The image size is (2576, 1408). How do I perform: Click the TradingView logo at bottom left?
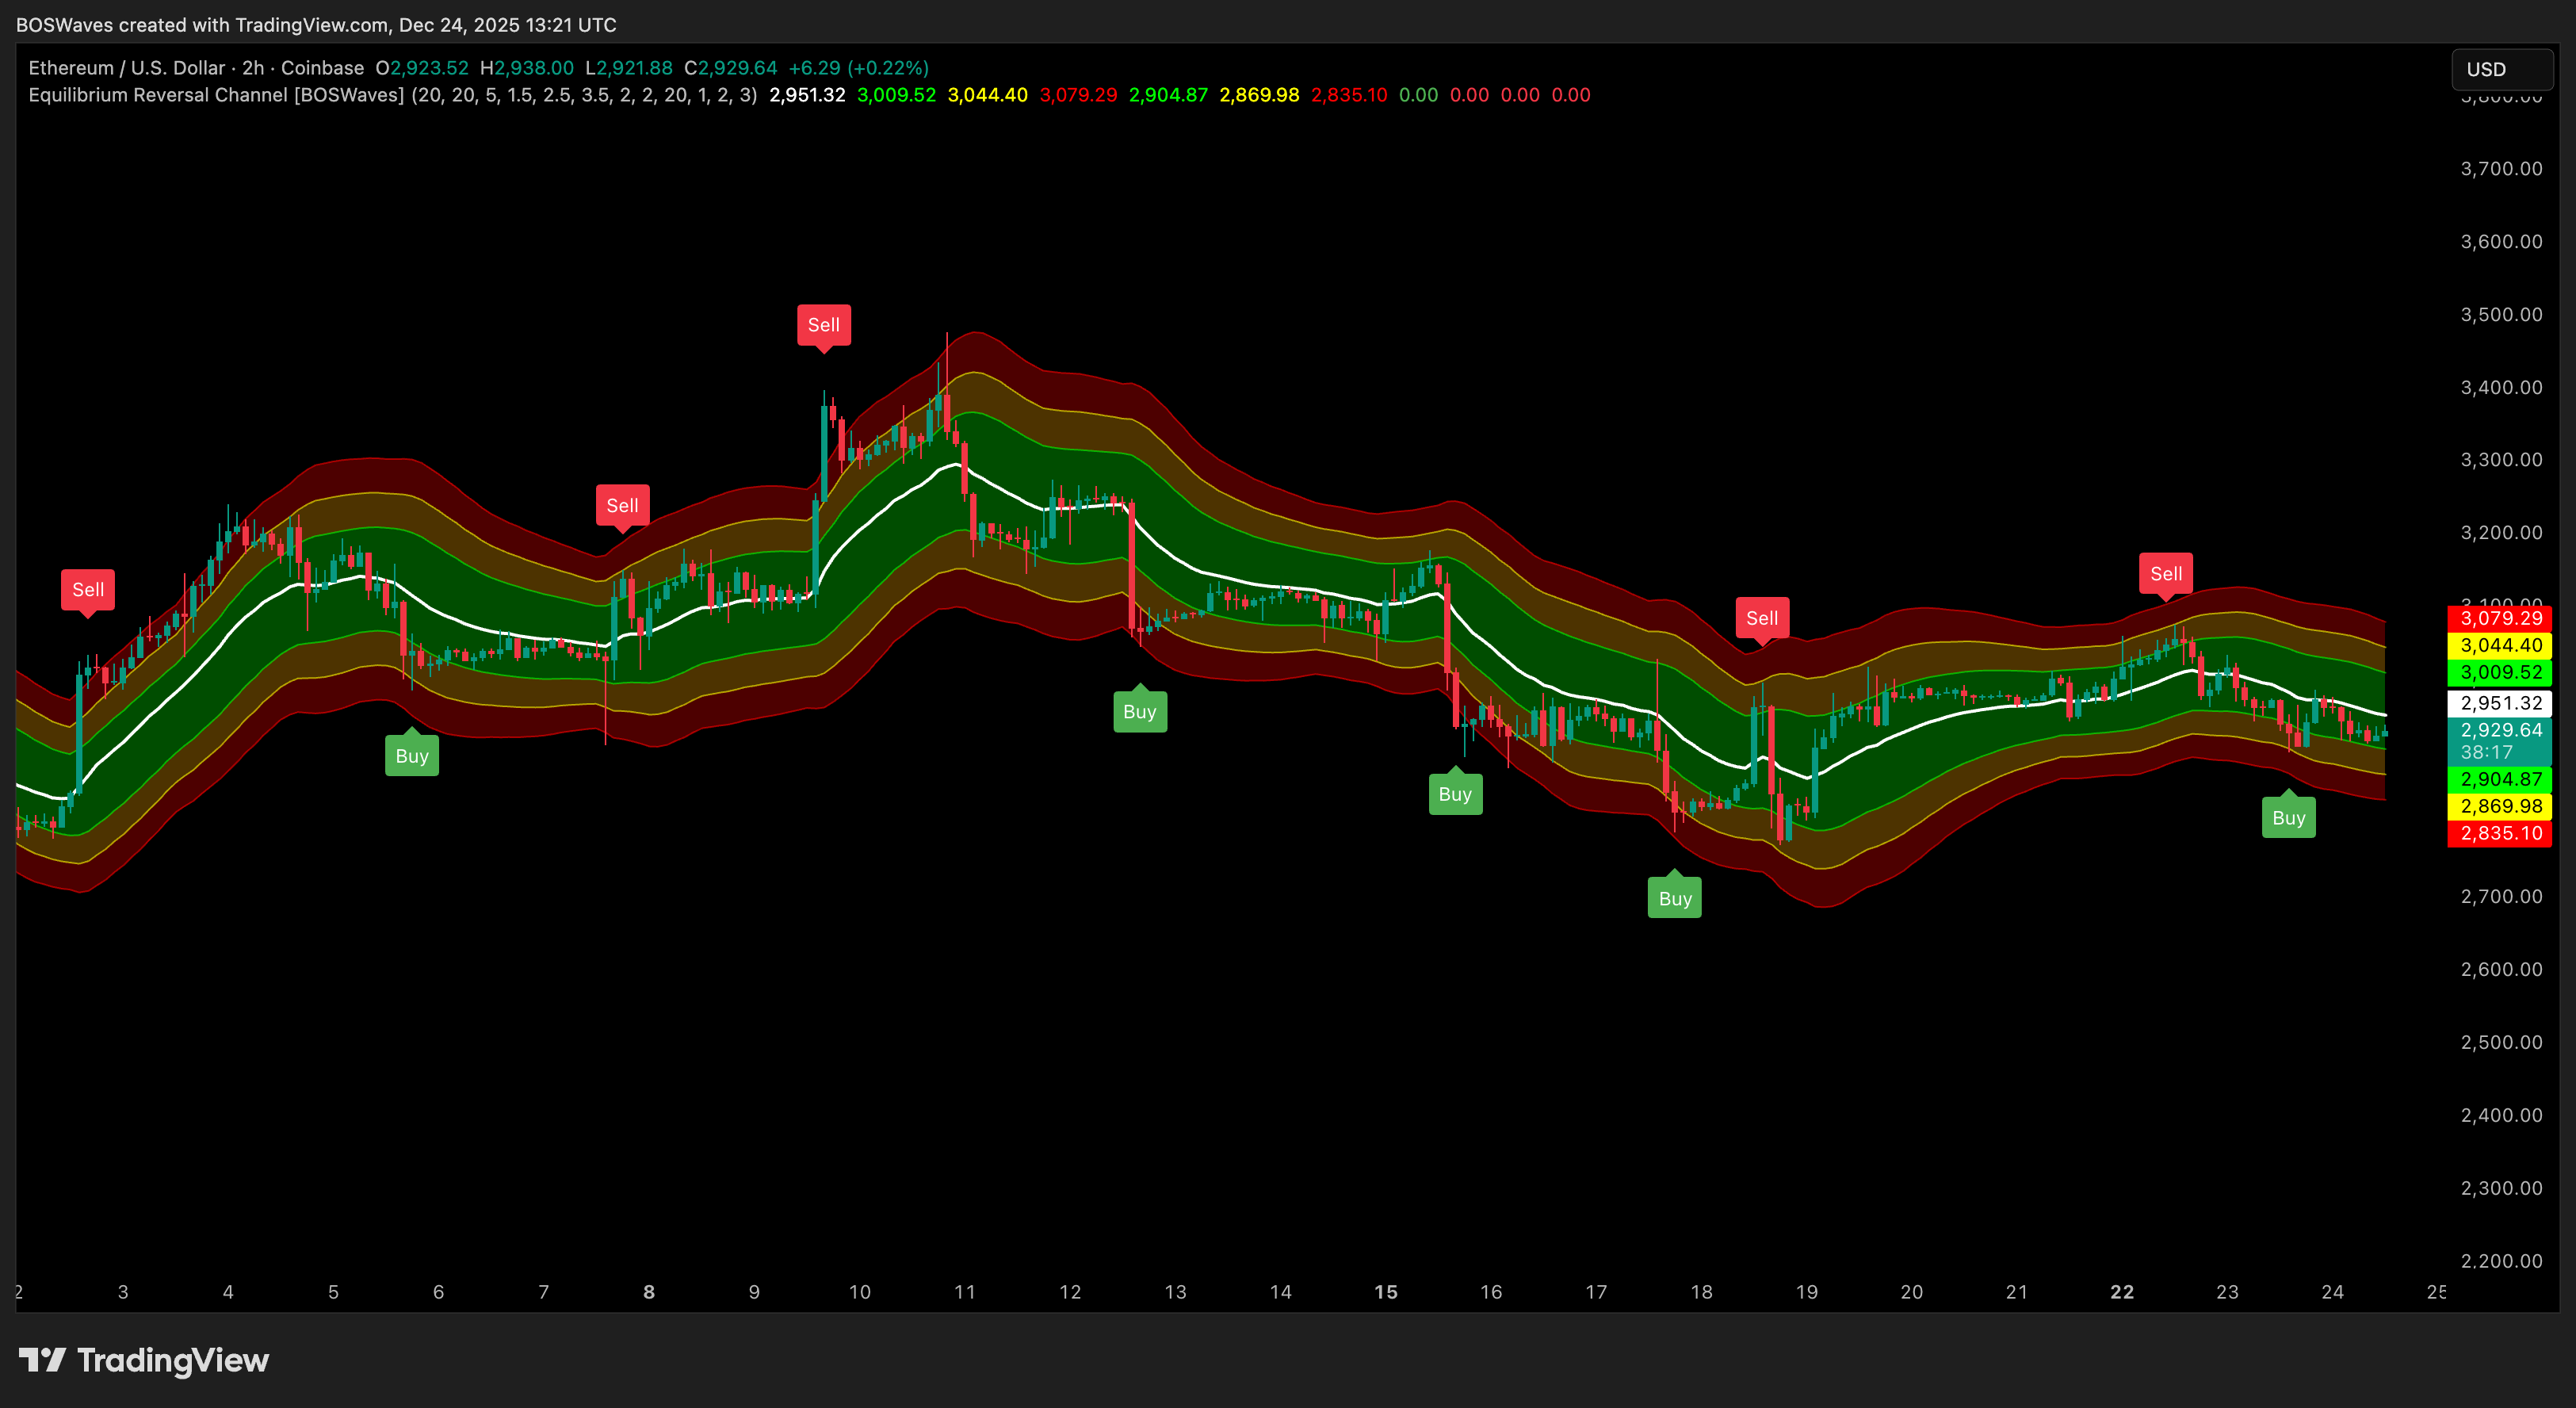coord(143,1360)
